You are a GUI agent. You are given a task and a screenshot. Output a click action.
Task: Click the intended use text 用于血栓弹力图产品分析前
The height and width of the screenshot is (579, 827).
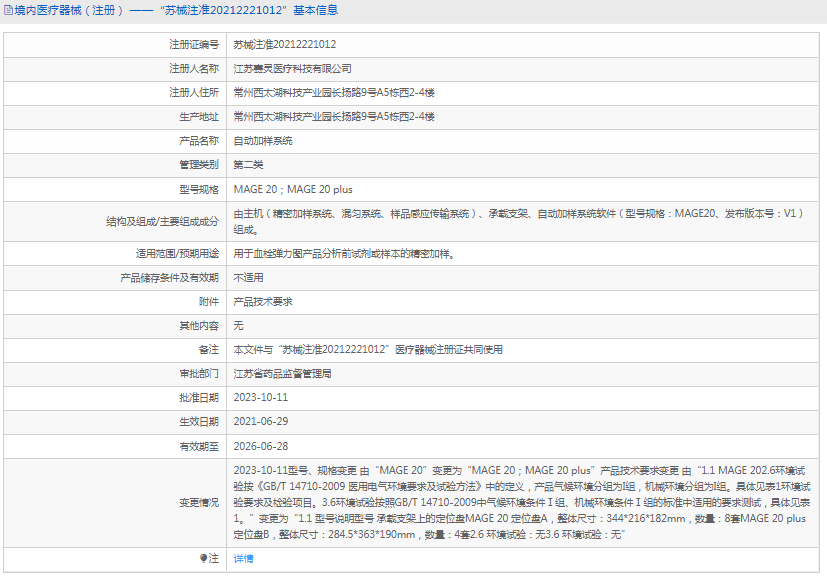pos(344,254)
